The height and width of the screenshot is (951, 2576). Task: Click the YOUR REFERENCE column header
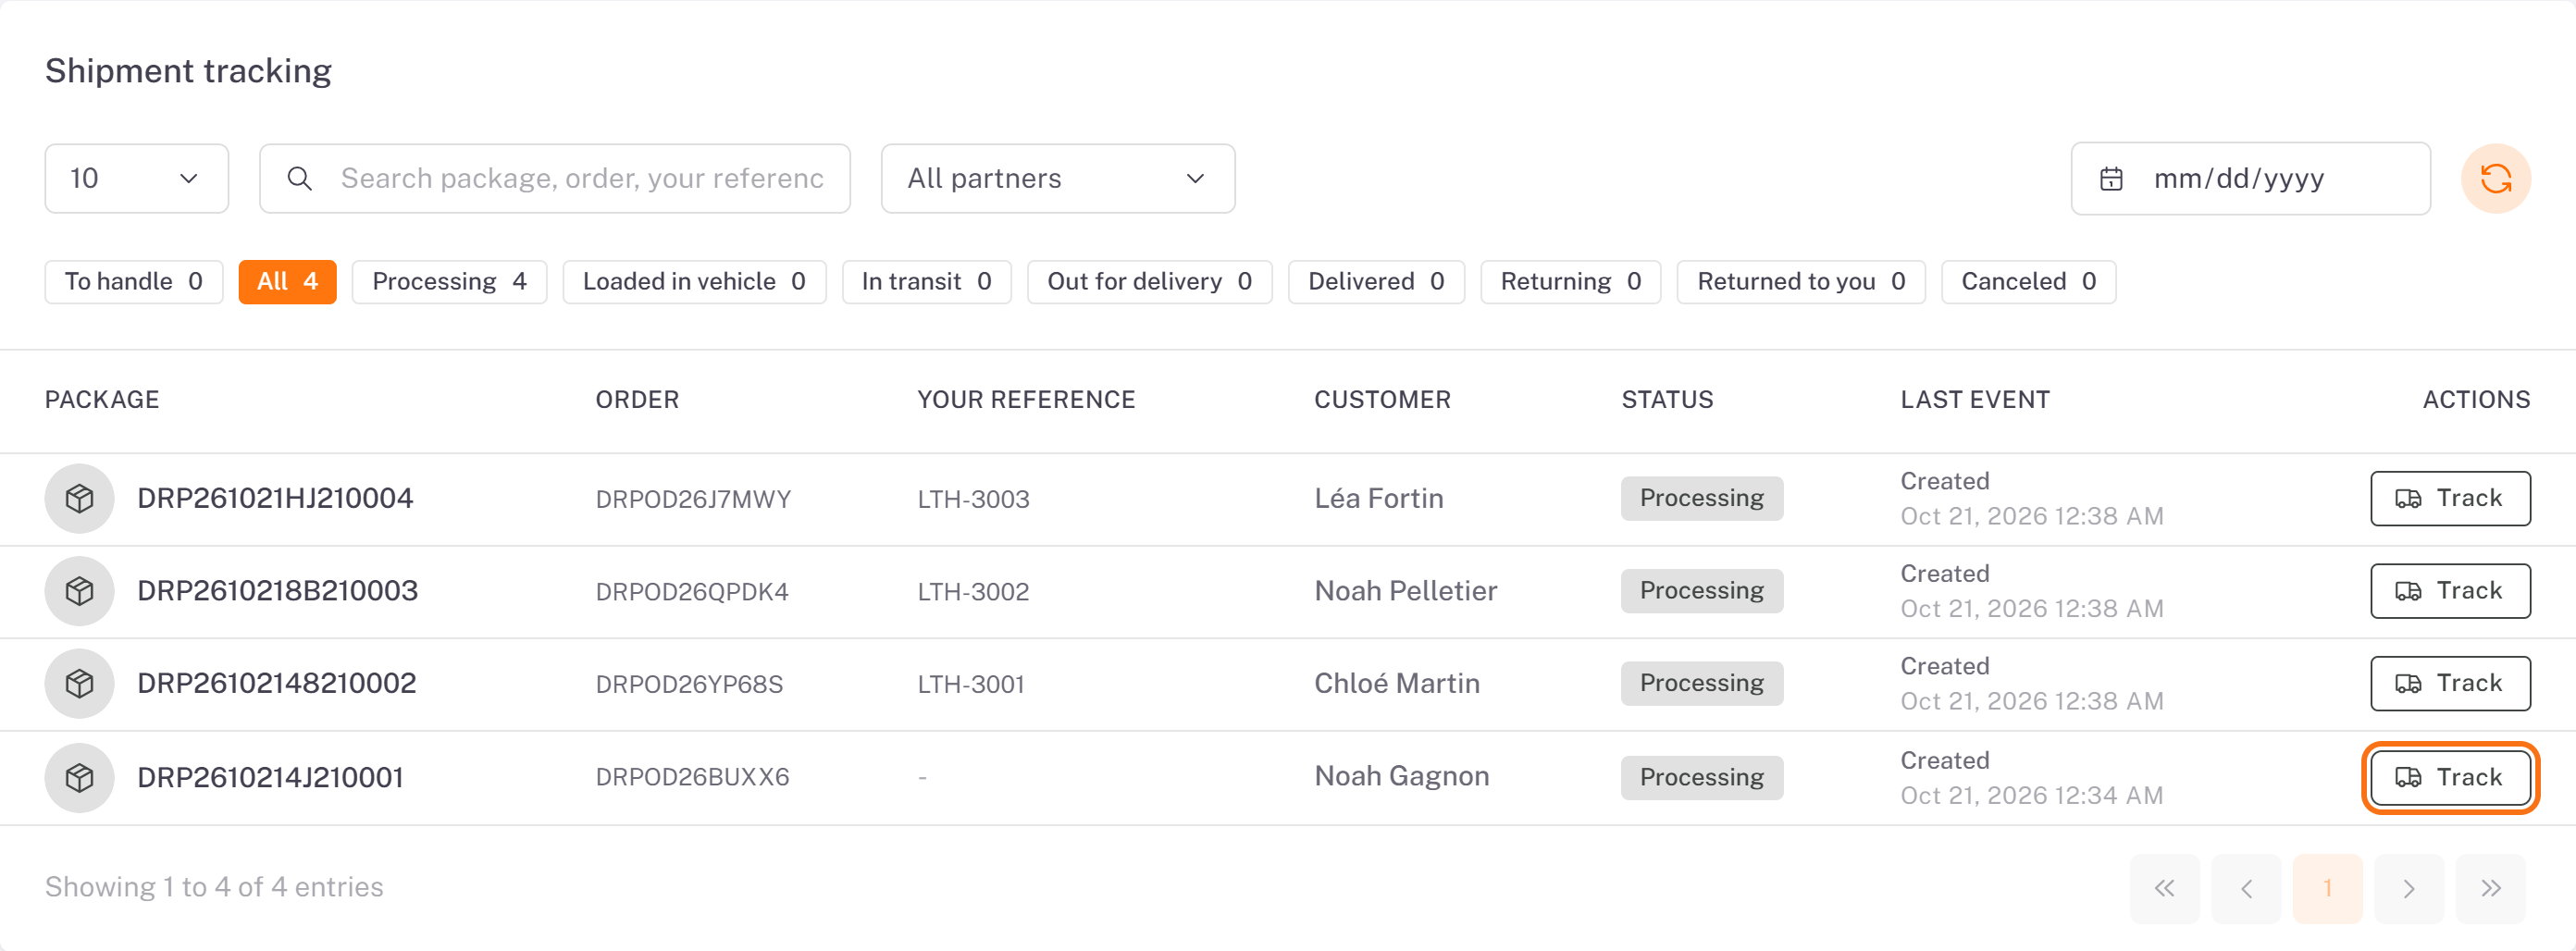[x=1026, y=400]
